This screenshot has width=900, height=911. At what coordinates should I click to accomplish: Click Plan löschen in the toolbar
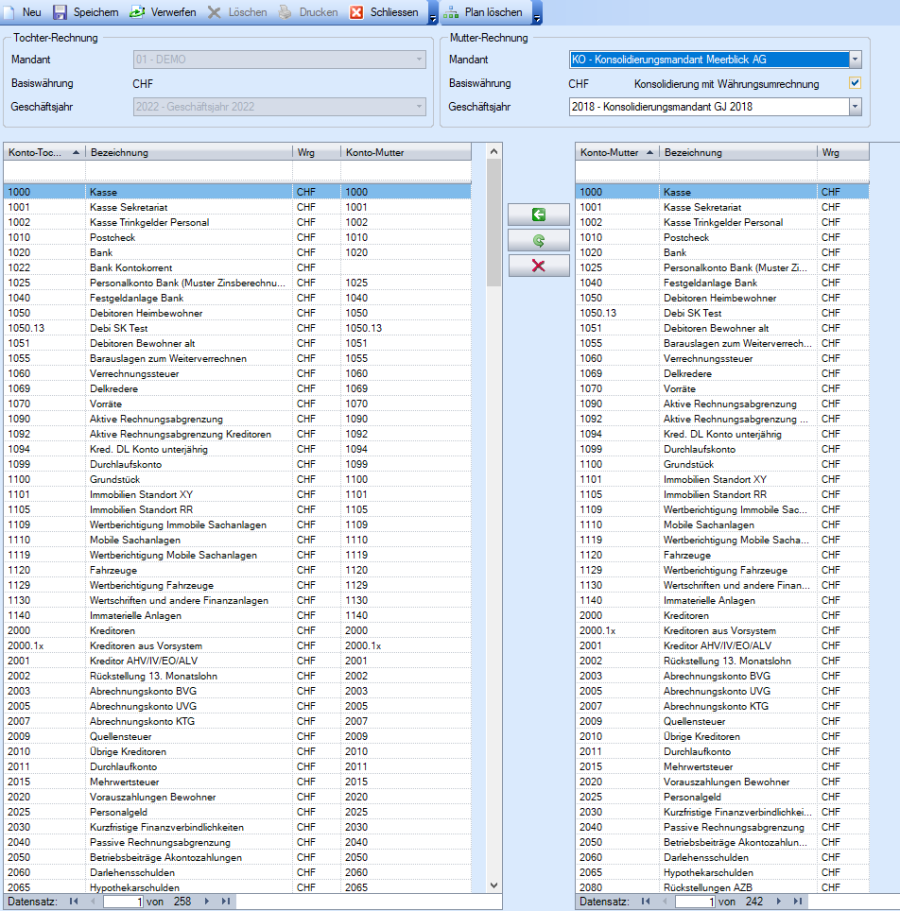point(484,12)
